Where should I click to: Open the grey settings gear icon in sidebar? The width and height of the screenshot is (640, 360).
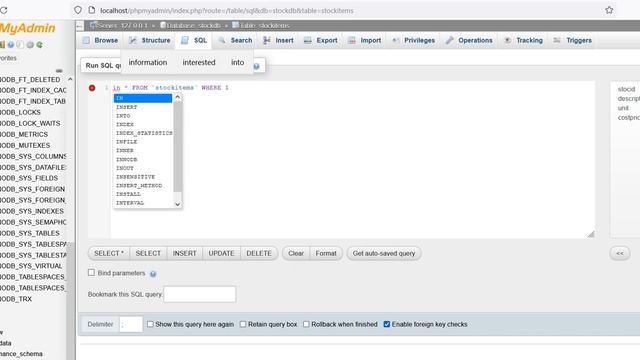pos(30,45)
